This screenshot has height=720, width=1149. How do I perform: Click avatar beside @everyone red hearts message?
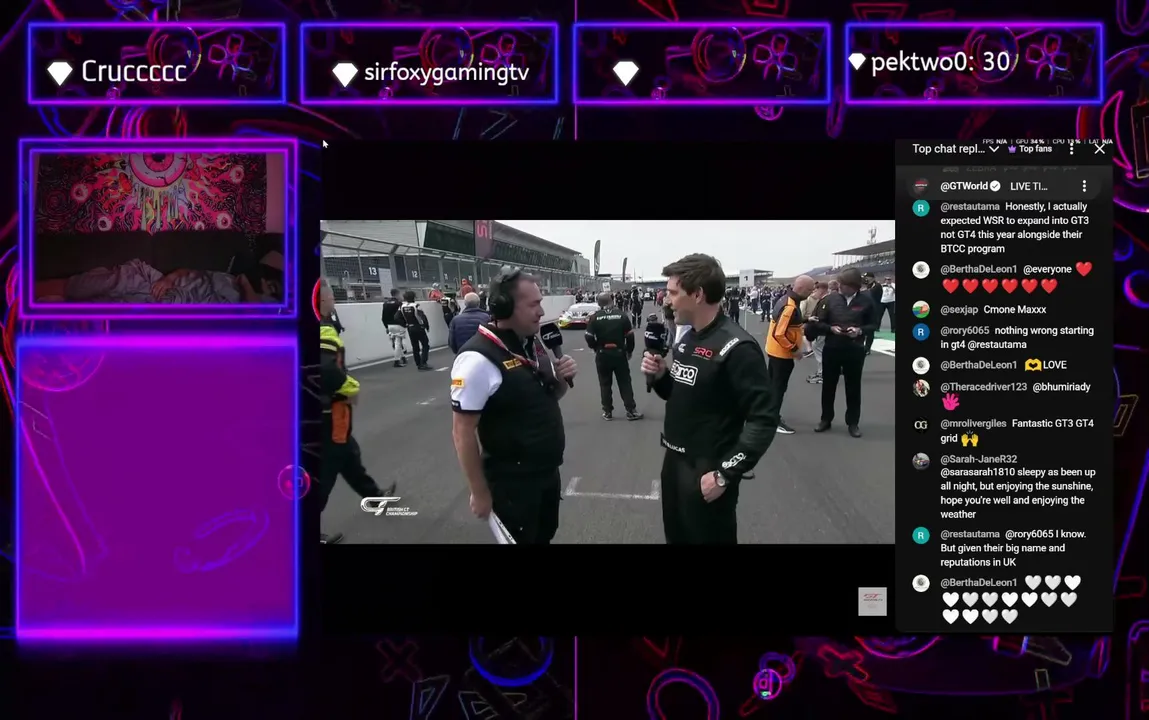[x=921, y=270]
